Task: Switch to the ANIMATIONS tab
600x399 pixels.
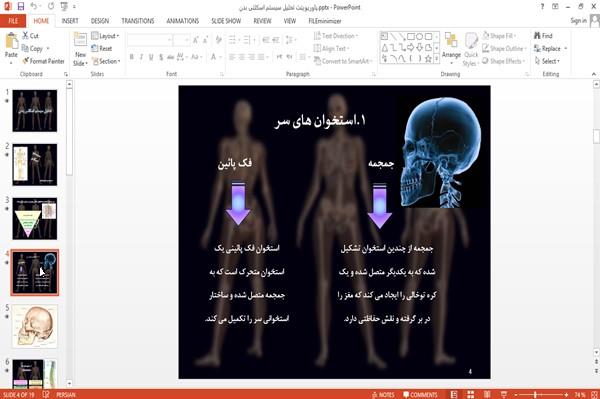Action: point(183,21)
